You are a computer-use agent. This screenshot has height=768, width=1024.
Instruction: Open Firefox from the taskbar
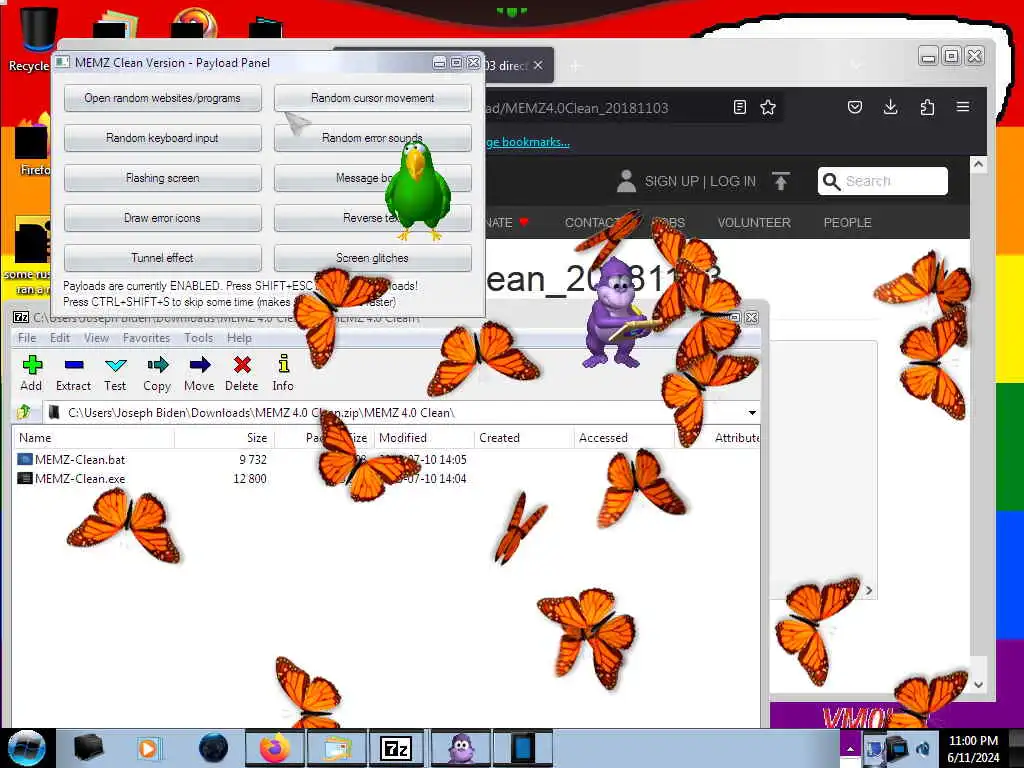click(x=275, y=748)
